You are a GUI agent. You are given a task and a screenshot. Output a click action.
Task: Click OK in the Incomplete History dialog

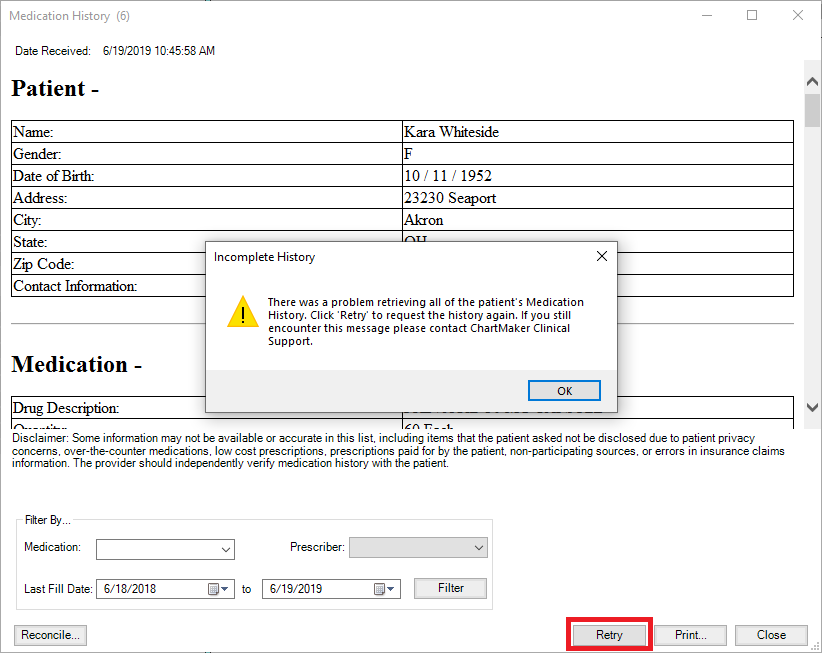564,390
